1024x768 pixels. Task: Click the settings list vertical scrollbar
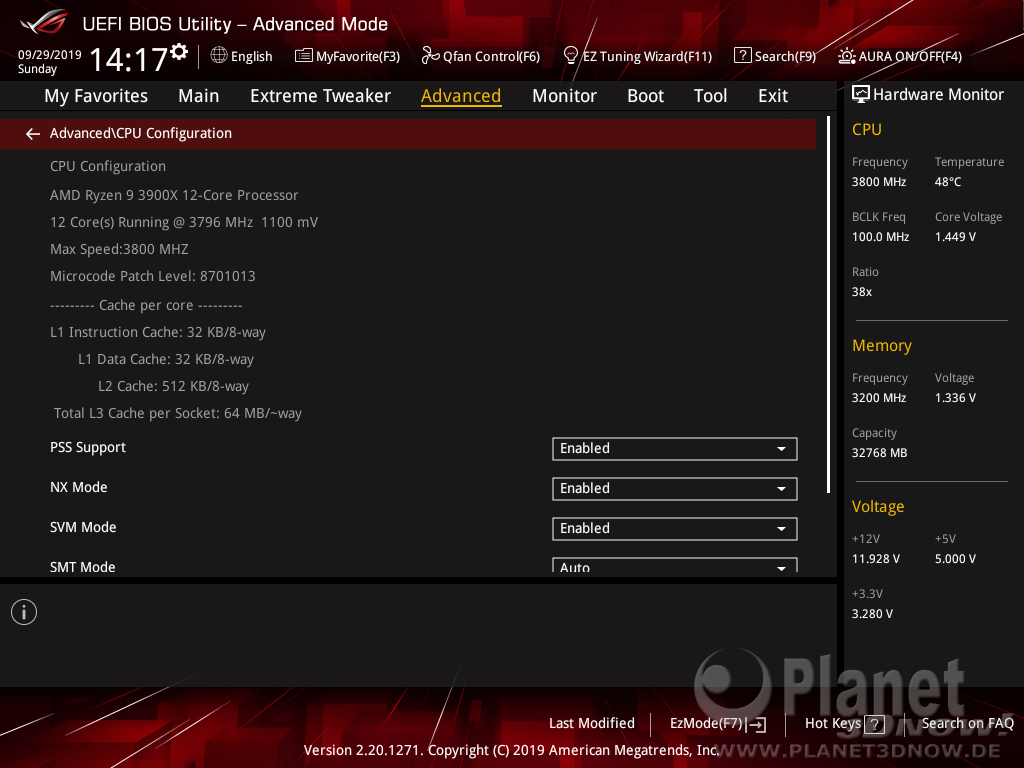coord(828,304)
